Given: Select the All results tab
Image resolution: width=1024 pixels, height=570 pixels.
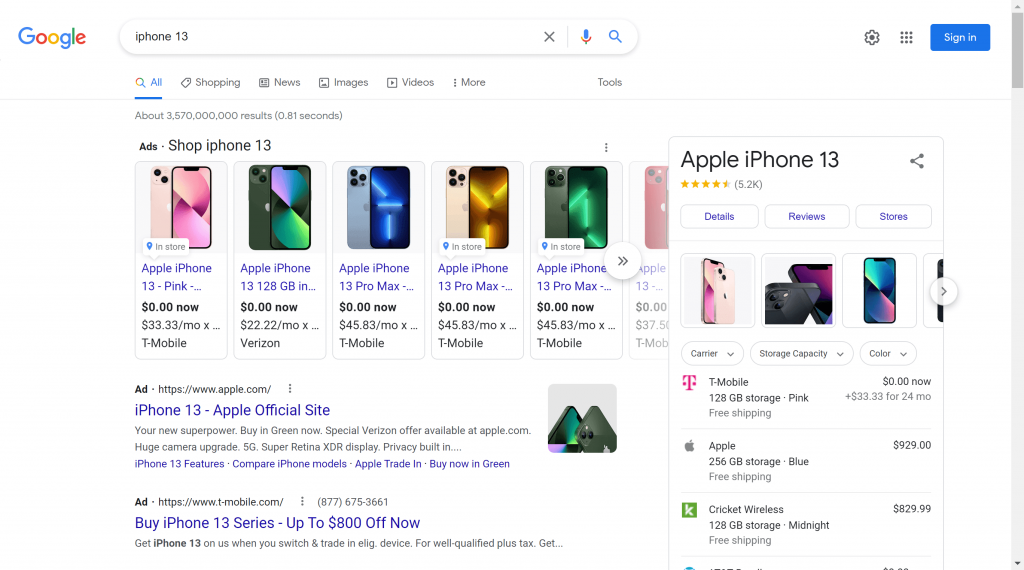Looking at the screenshot, I should [149, 82].
